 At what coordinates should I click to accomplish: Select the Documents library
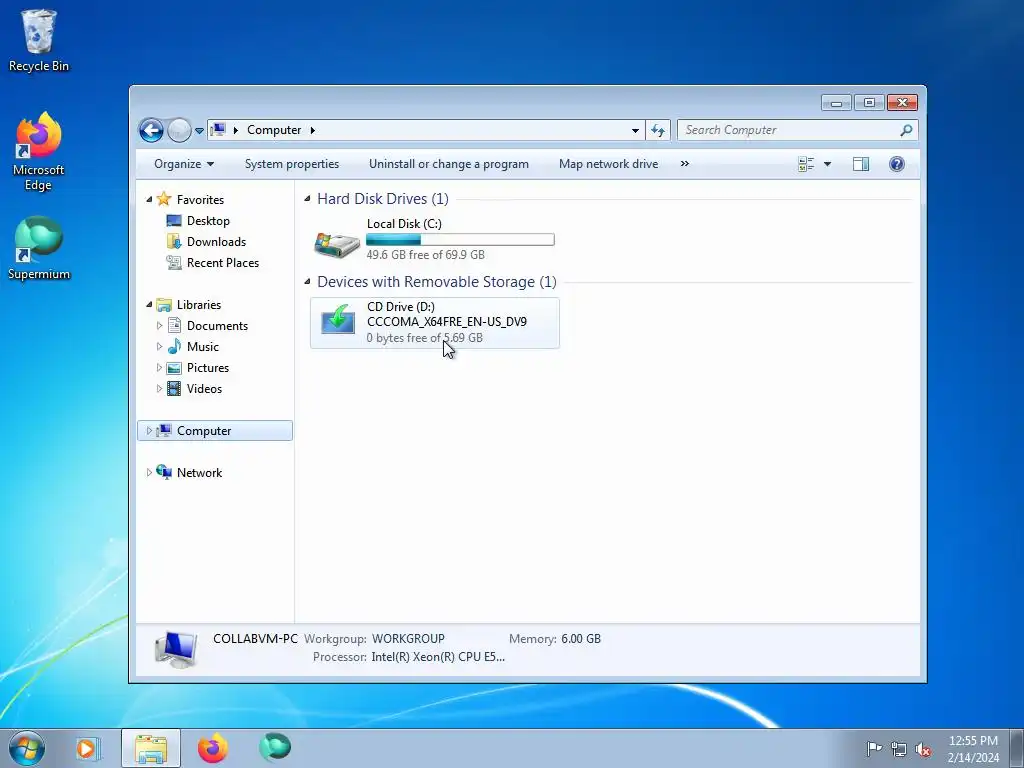coord(217,326)
